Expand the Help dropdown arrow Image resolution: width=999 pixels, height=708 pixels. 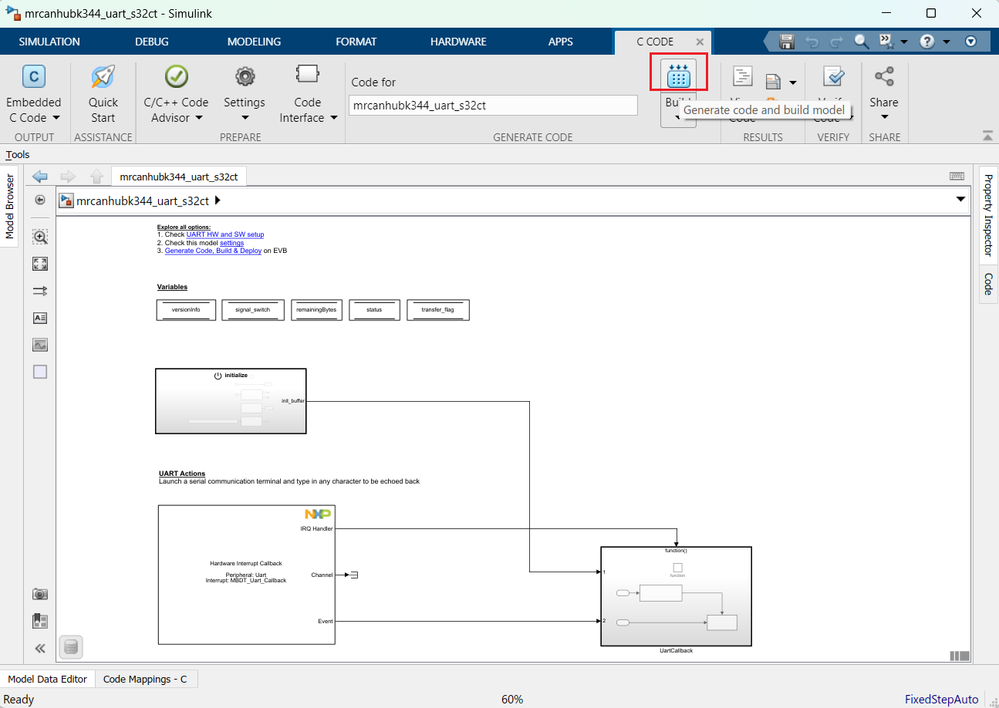point(946,41)
